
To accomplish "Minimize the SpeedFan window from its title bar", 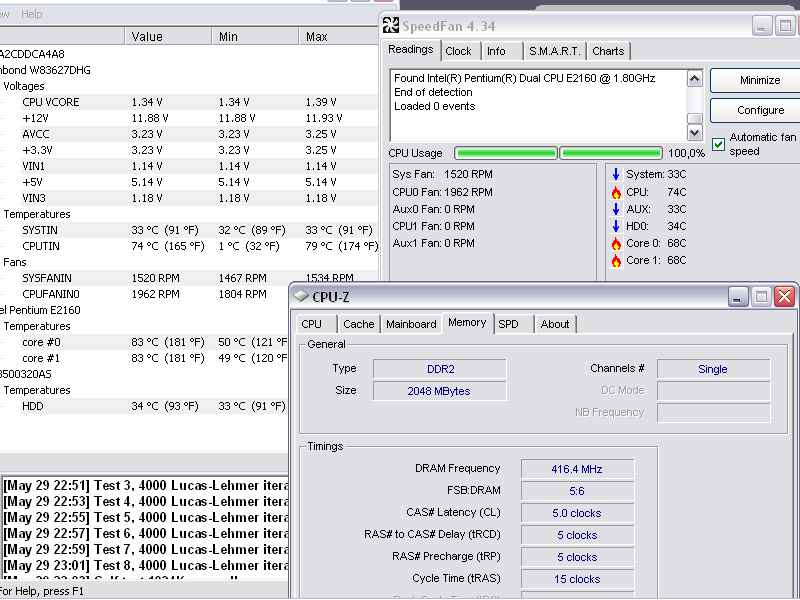I will pos(762,26).
